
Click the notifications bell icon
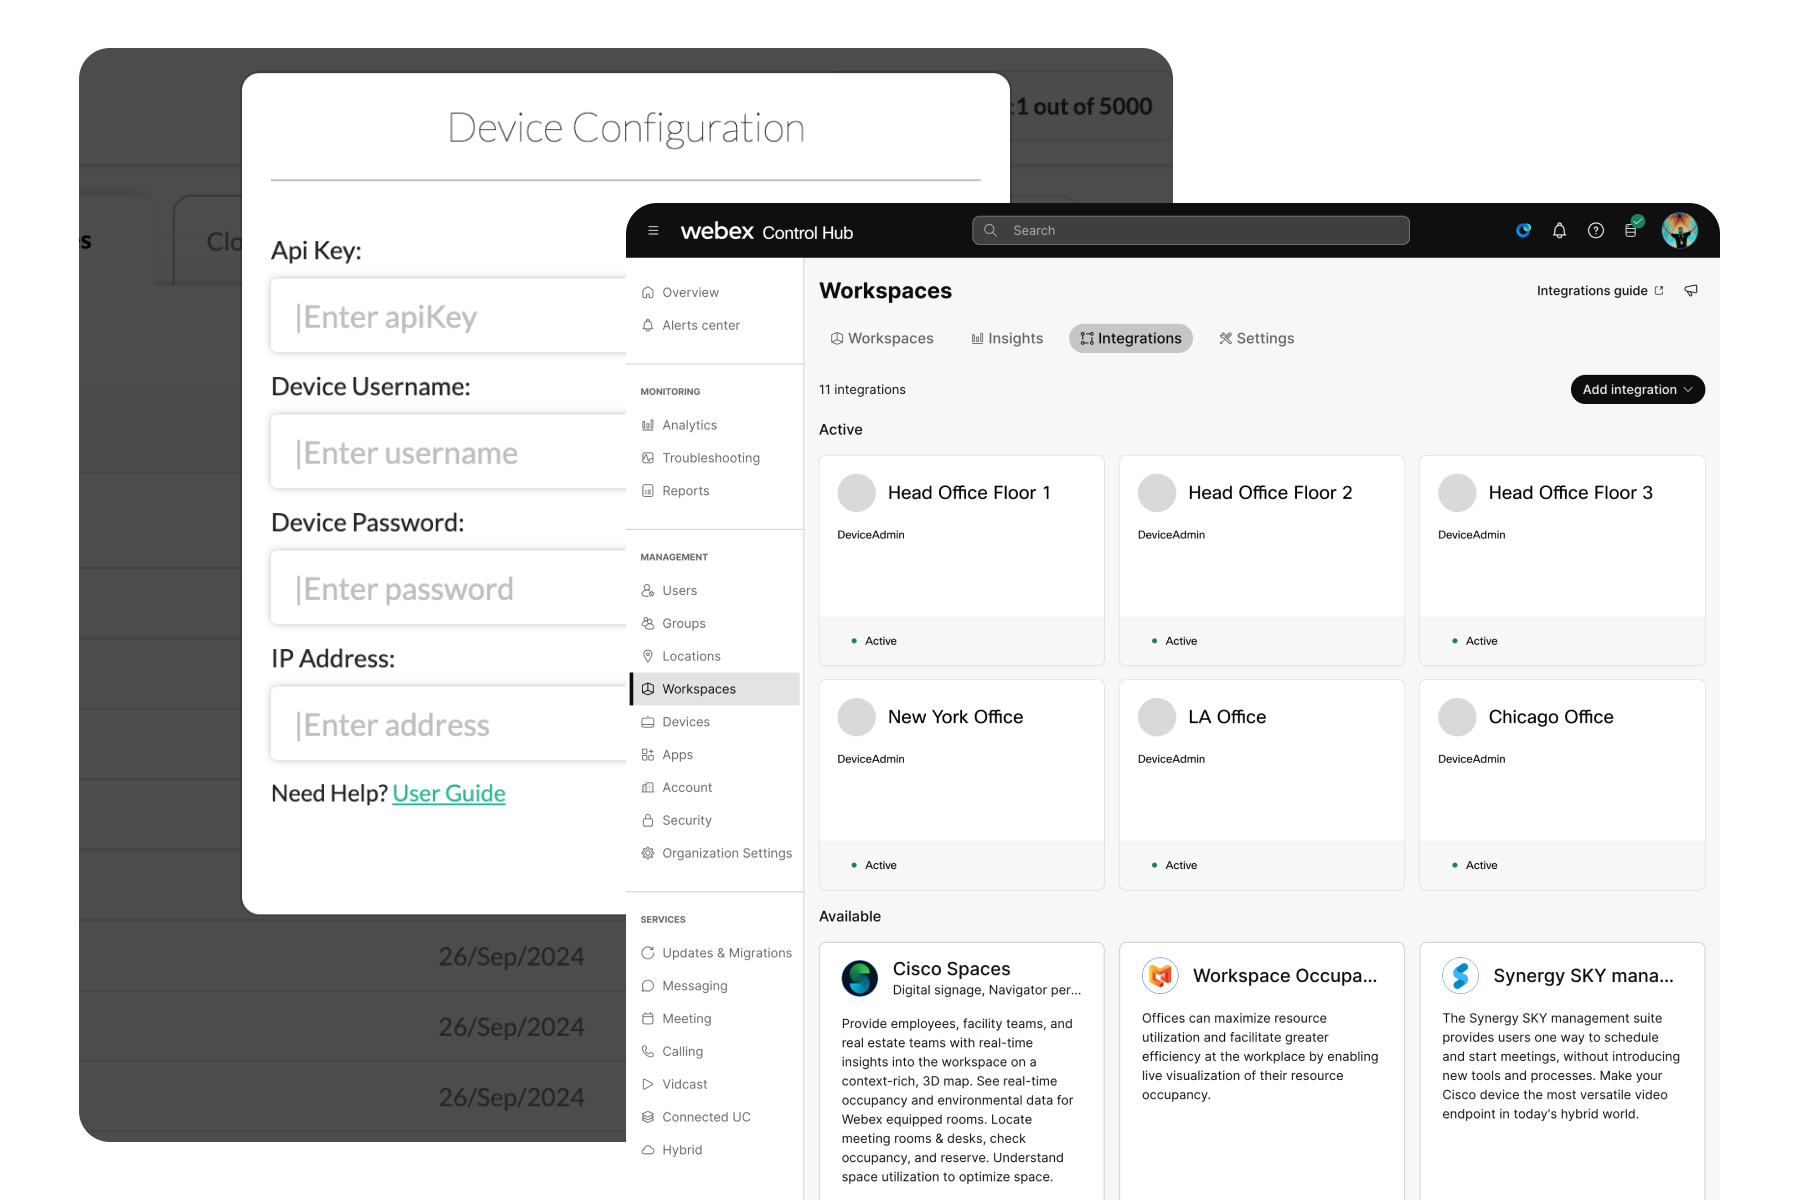click(1559, 231)
